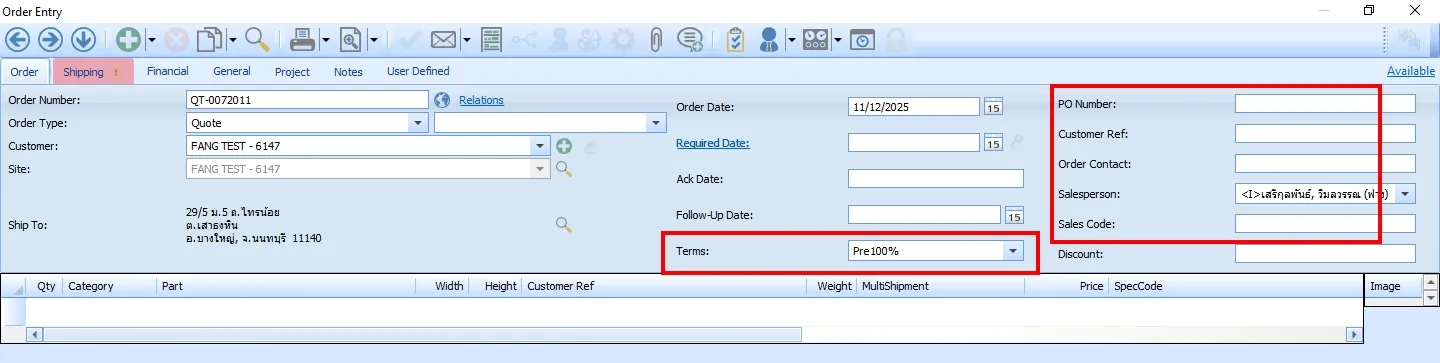Click the Available link
The height and width of the screenshot is (363, 1440).
(x=1411, y=71)
